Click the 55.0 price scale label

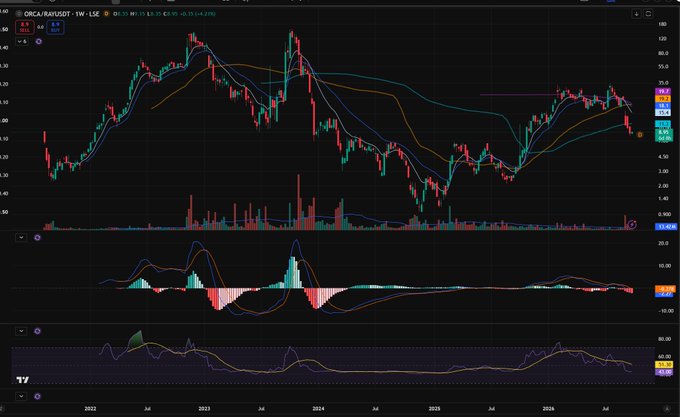(x=663, y=67)
